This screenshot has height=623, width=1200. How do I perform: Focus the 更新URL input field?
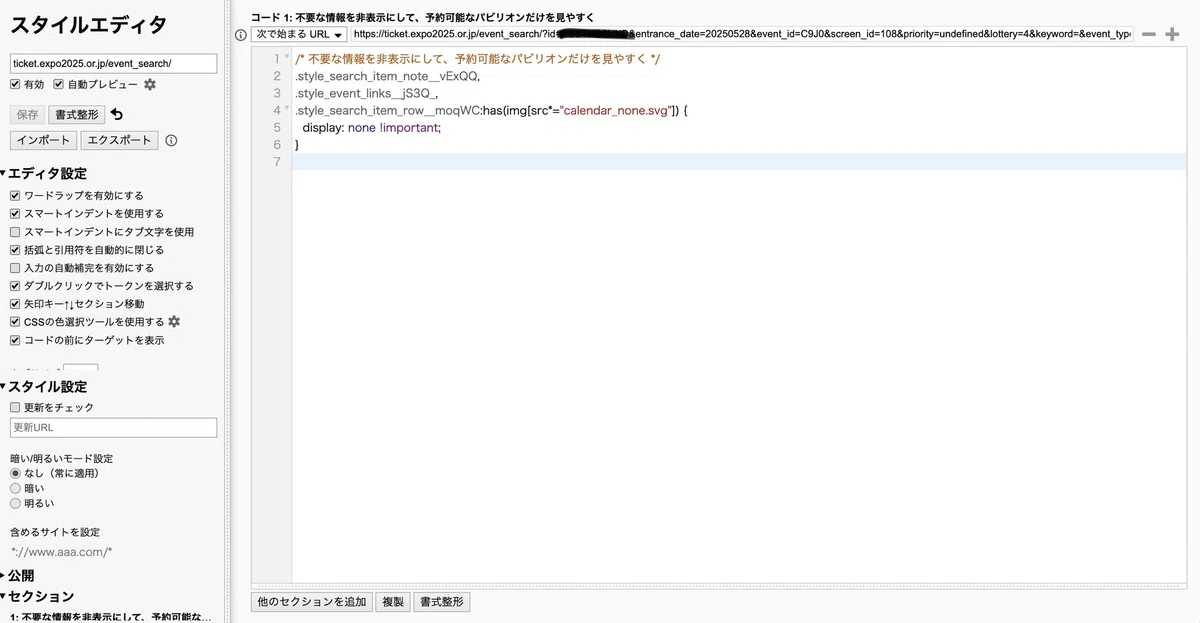tap(113, 428)
